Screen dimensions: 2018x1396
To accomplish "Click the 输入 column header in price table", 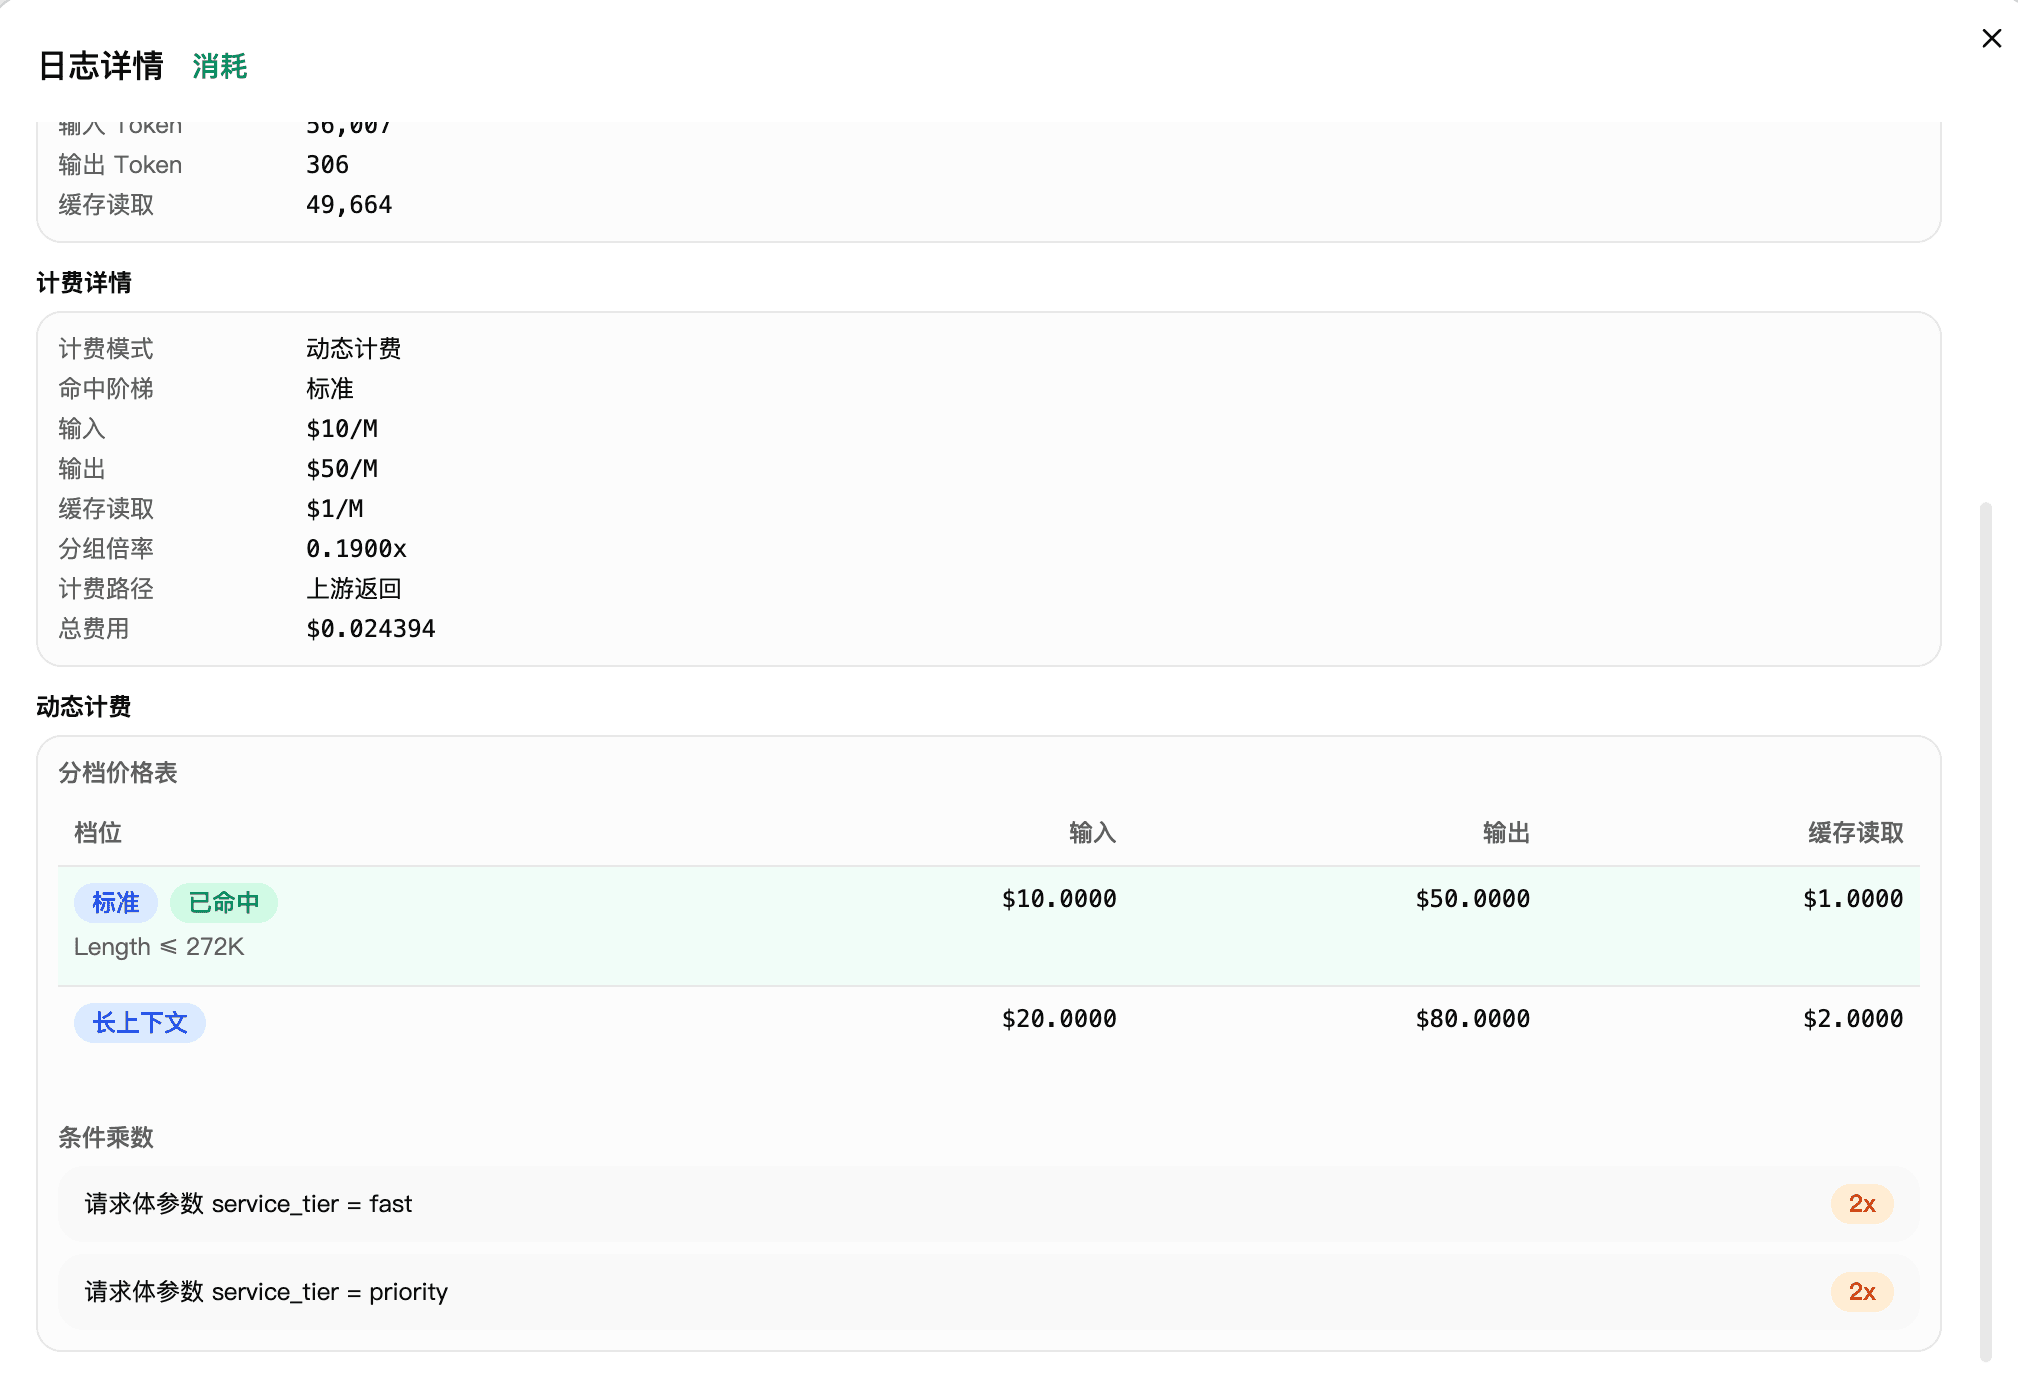I will (1093, 833).
